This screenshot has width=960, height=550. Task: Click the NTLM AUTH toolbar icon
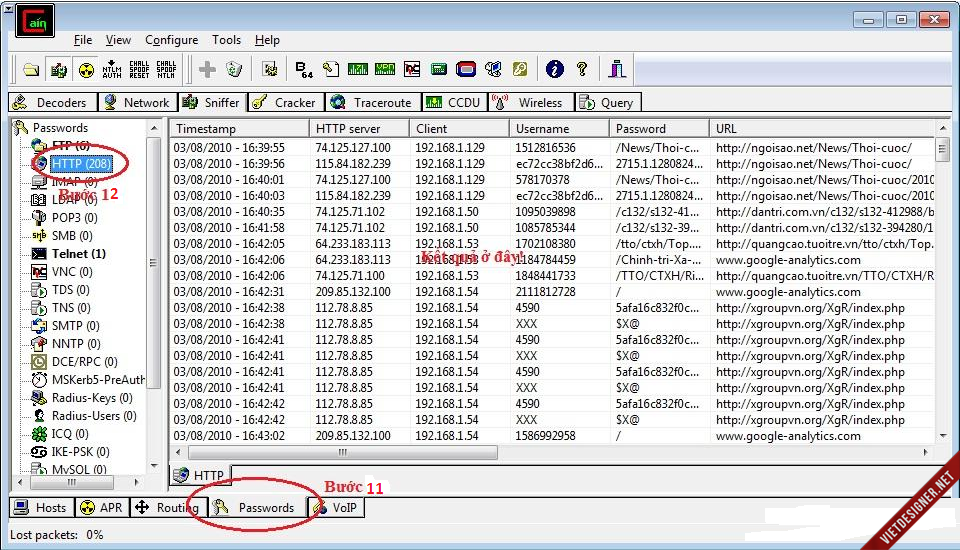click(x=111, y=69)
